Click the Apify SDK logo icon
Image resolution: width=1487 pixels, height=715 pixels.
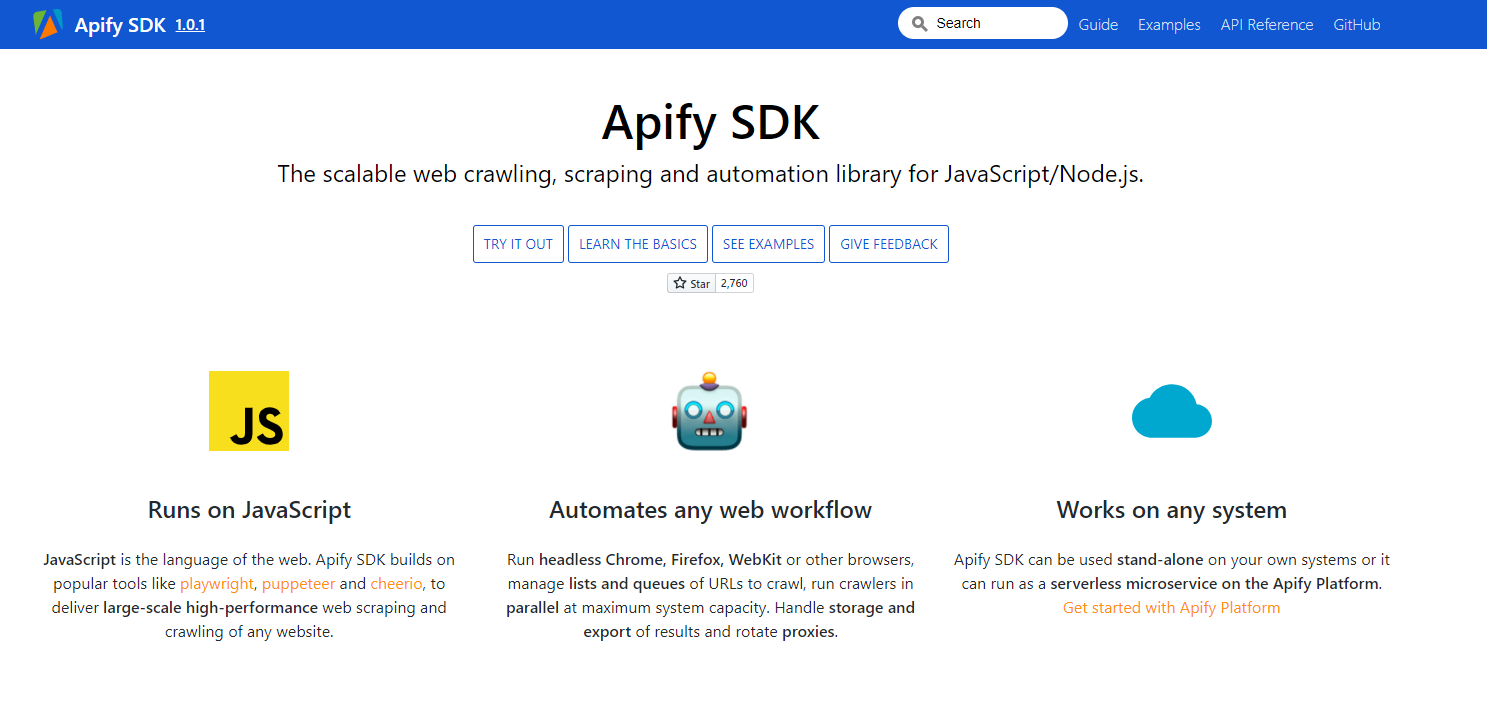pos(46,22)
